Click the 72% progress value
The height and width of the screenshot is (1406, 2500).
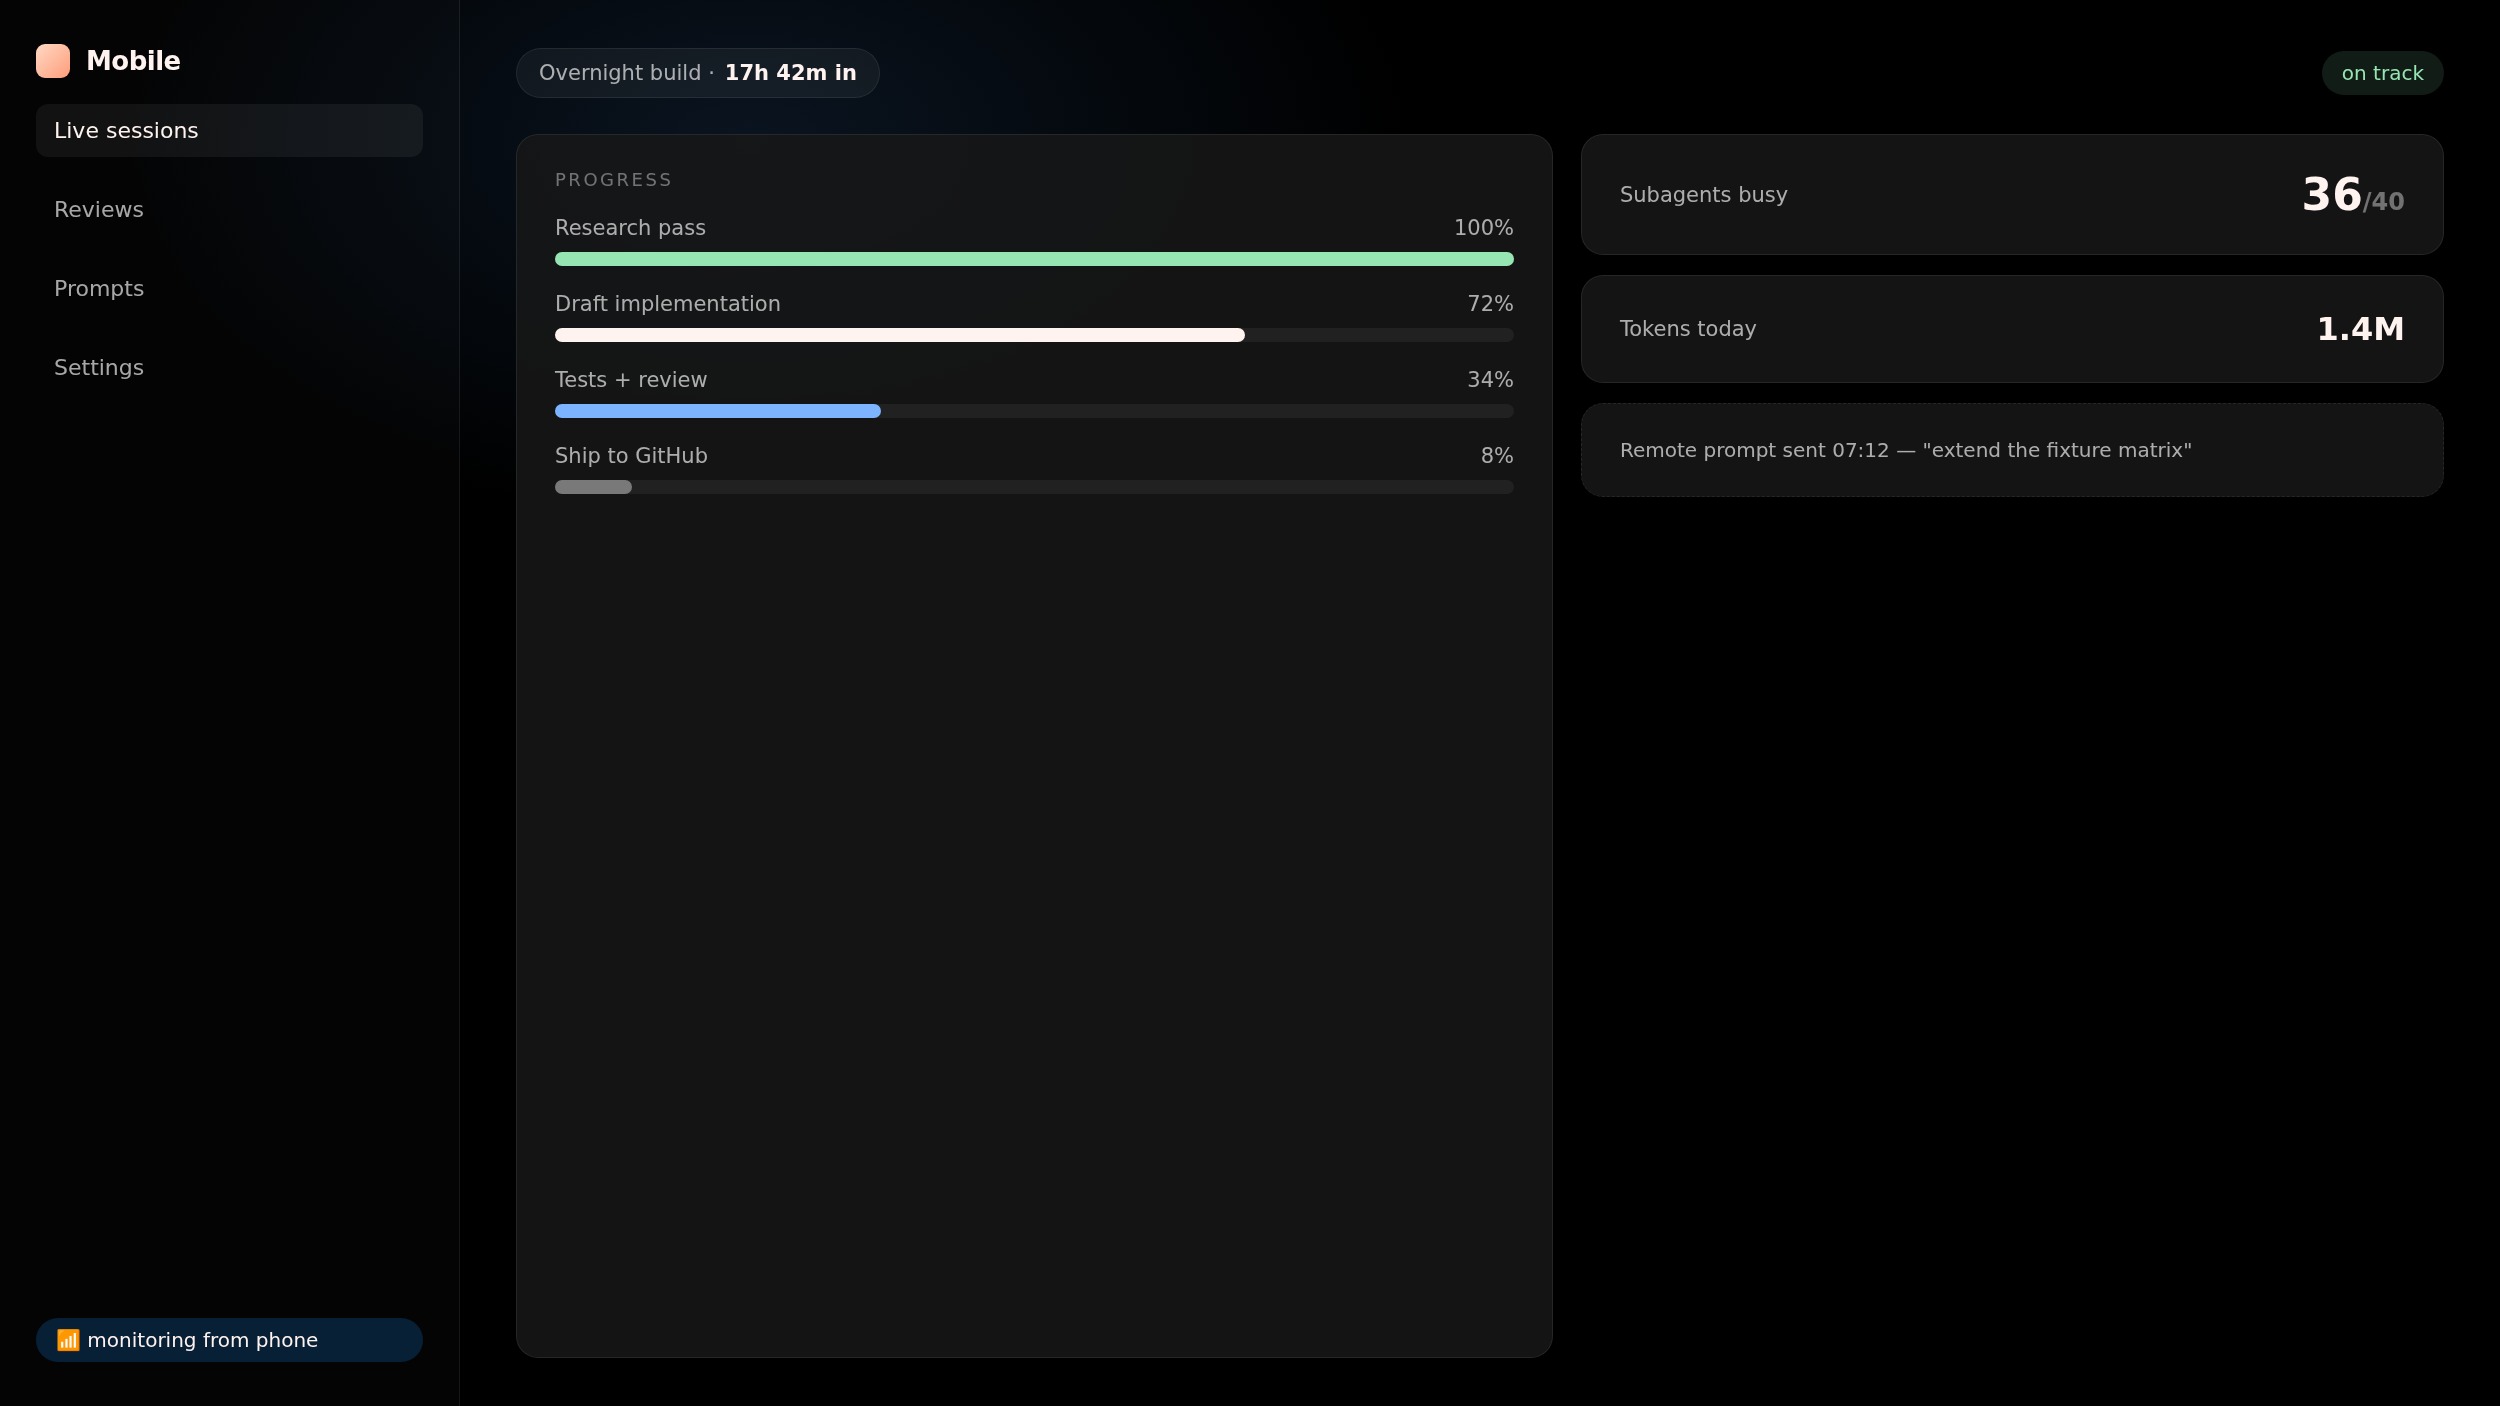pyautogui.click(x=1490, y=304)
